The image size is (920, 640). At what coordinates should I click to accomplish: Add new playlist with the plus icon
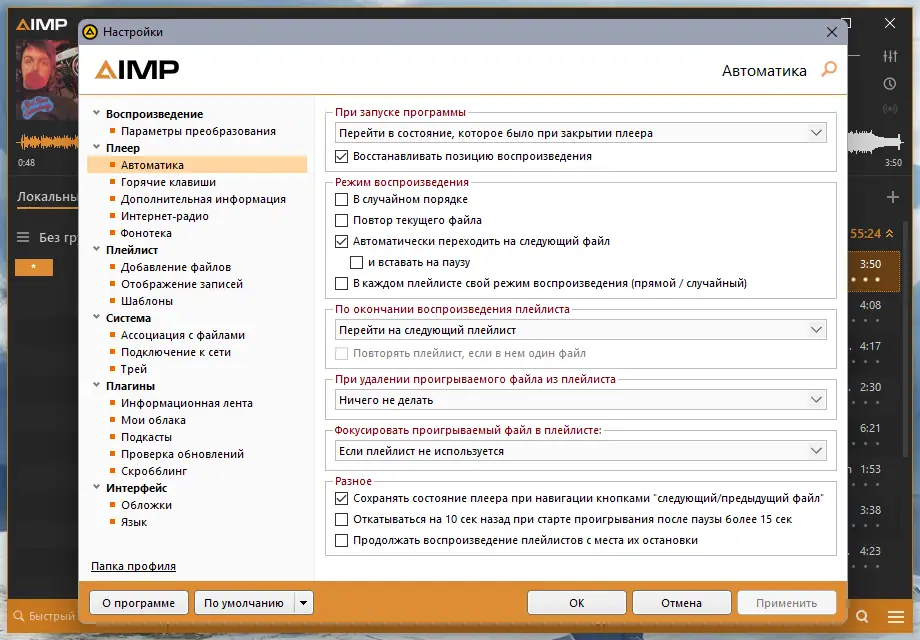point(892,197)
